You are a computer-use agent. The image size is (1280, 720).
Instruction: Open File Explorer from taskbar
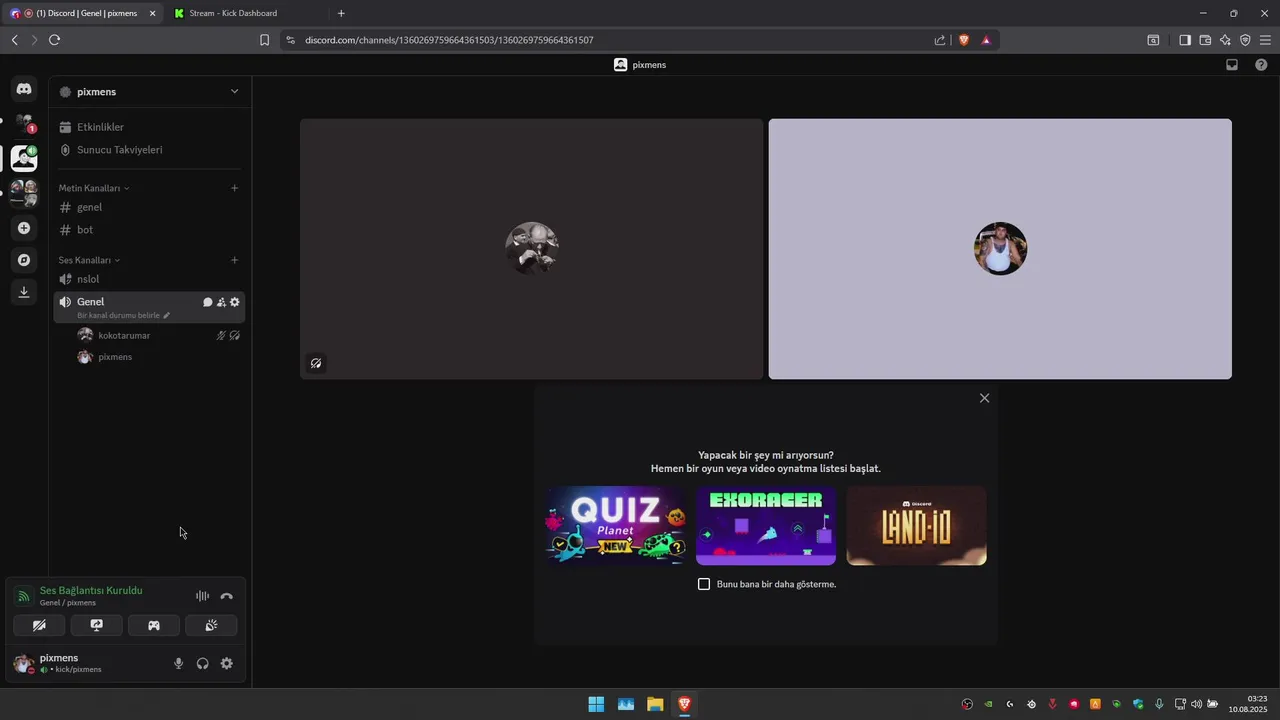click(655, 704)
